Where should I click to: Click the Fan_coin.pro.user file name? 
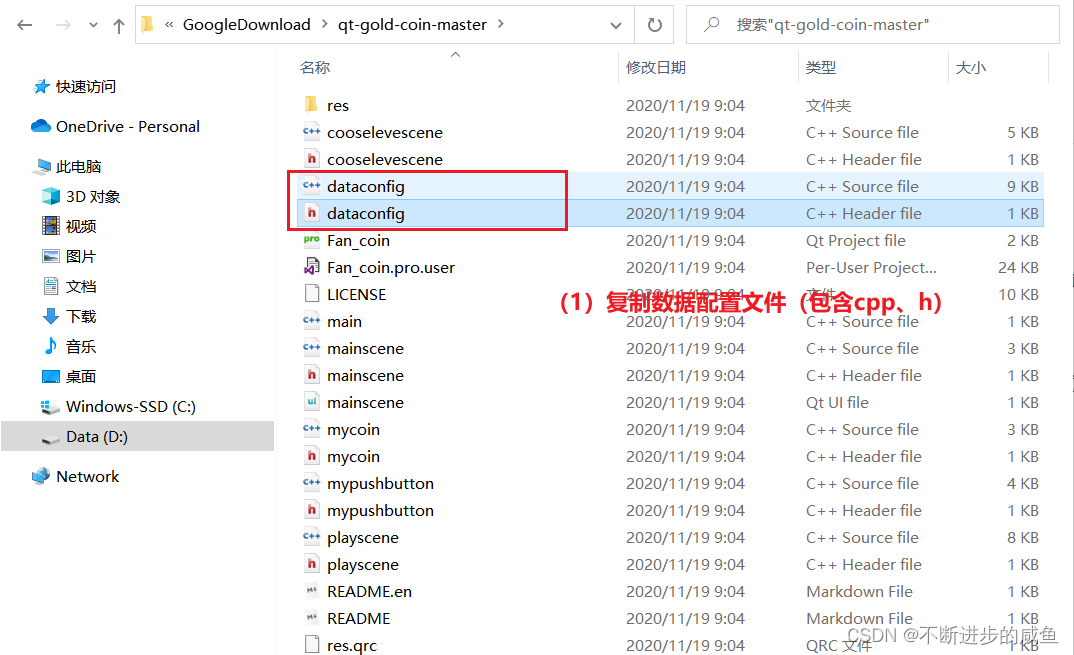pyautogui.click(x=391, y=268)
